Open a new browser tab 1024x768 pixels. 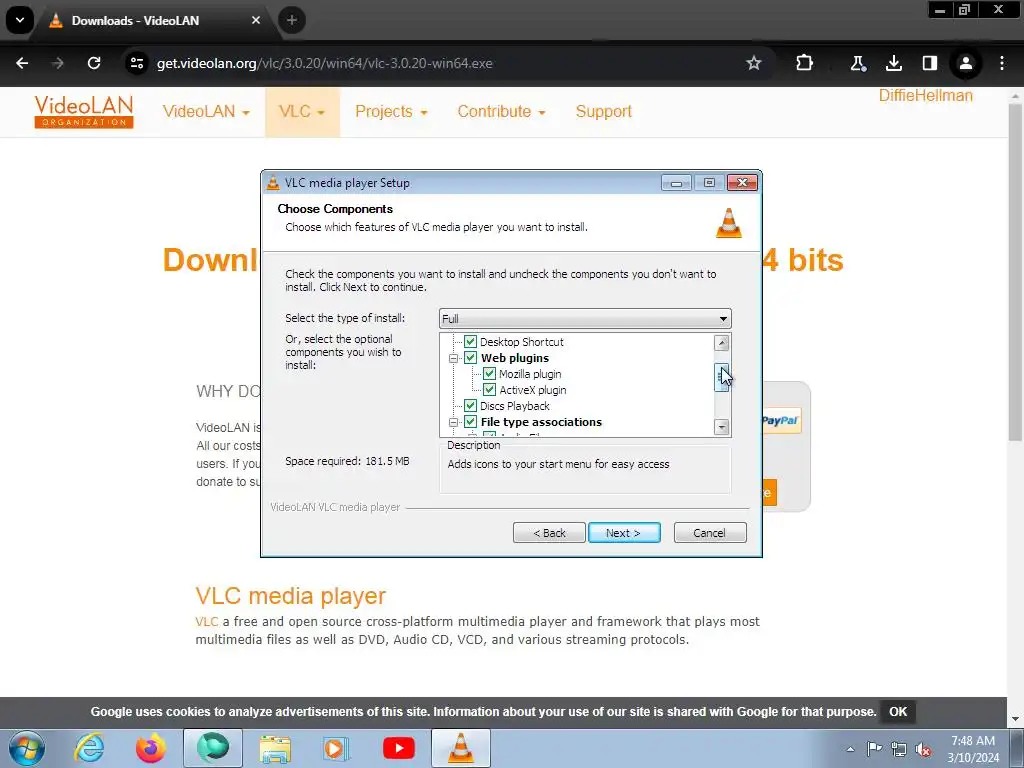(x=292, y=20)
